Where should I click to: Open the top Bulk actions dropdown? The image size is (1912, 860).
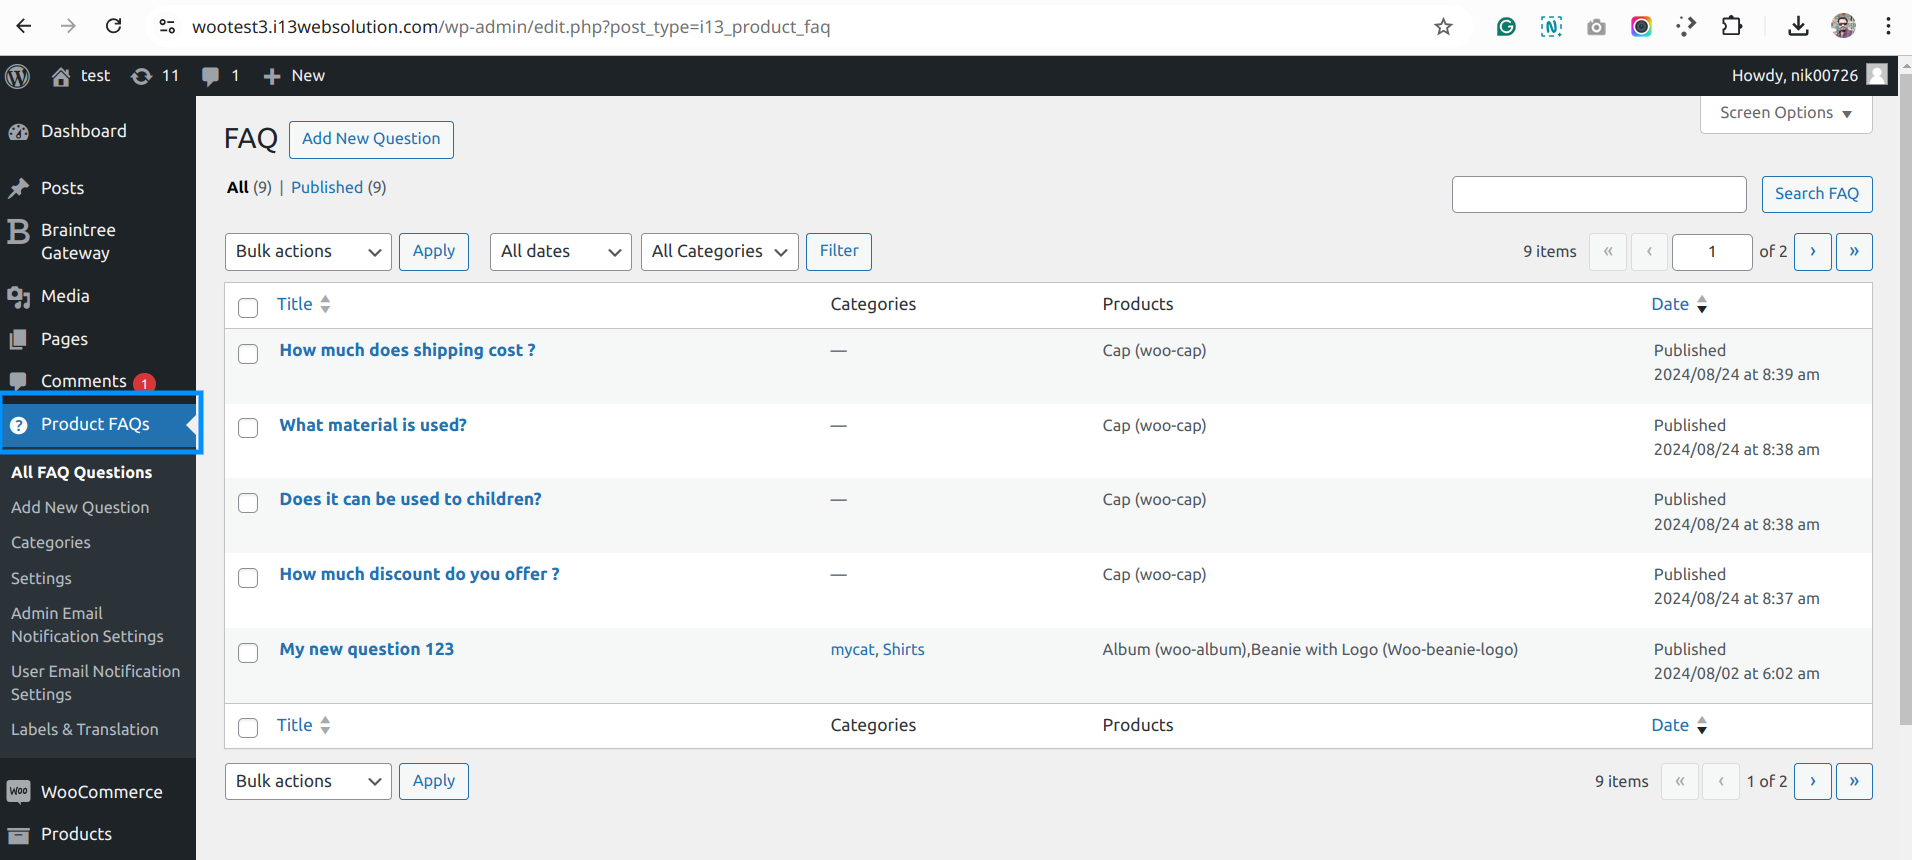(308, 252)
